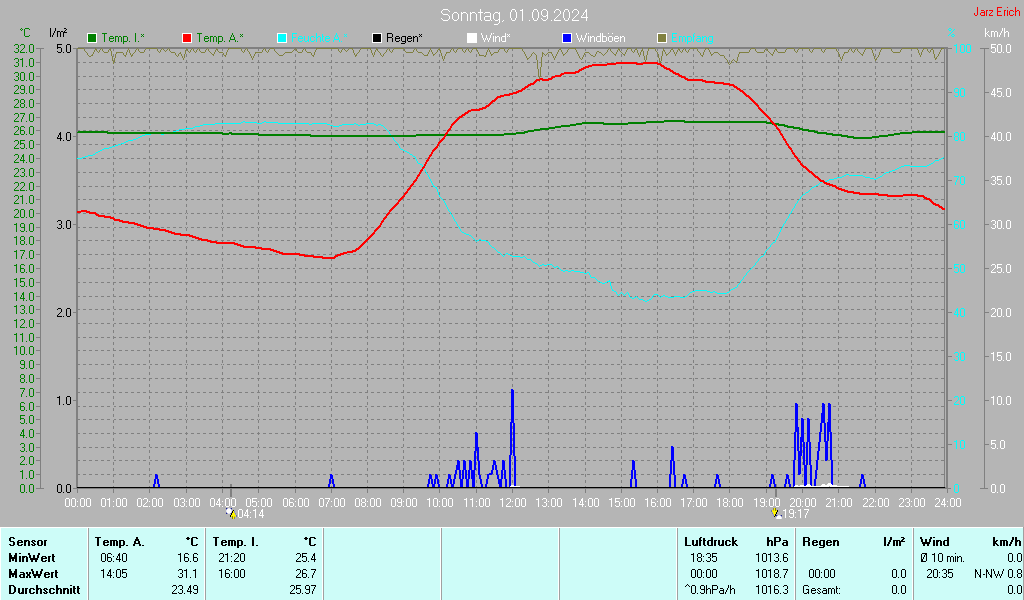This screenshot has height=600, width=1024.
Task: Click the '06:00' time axis label
Action: click(295, 502)
